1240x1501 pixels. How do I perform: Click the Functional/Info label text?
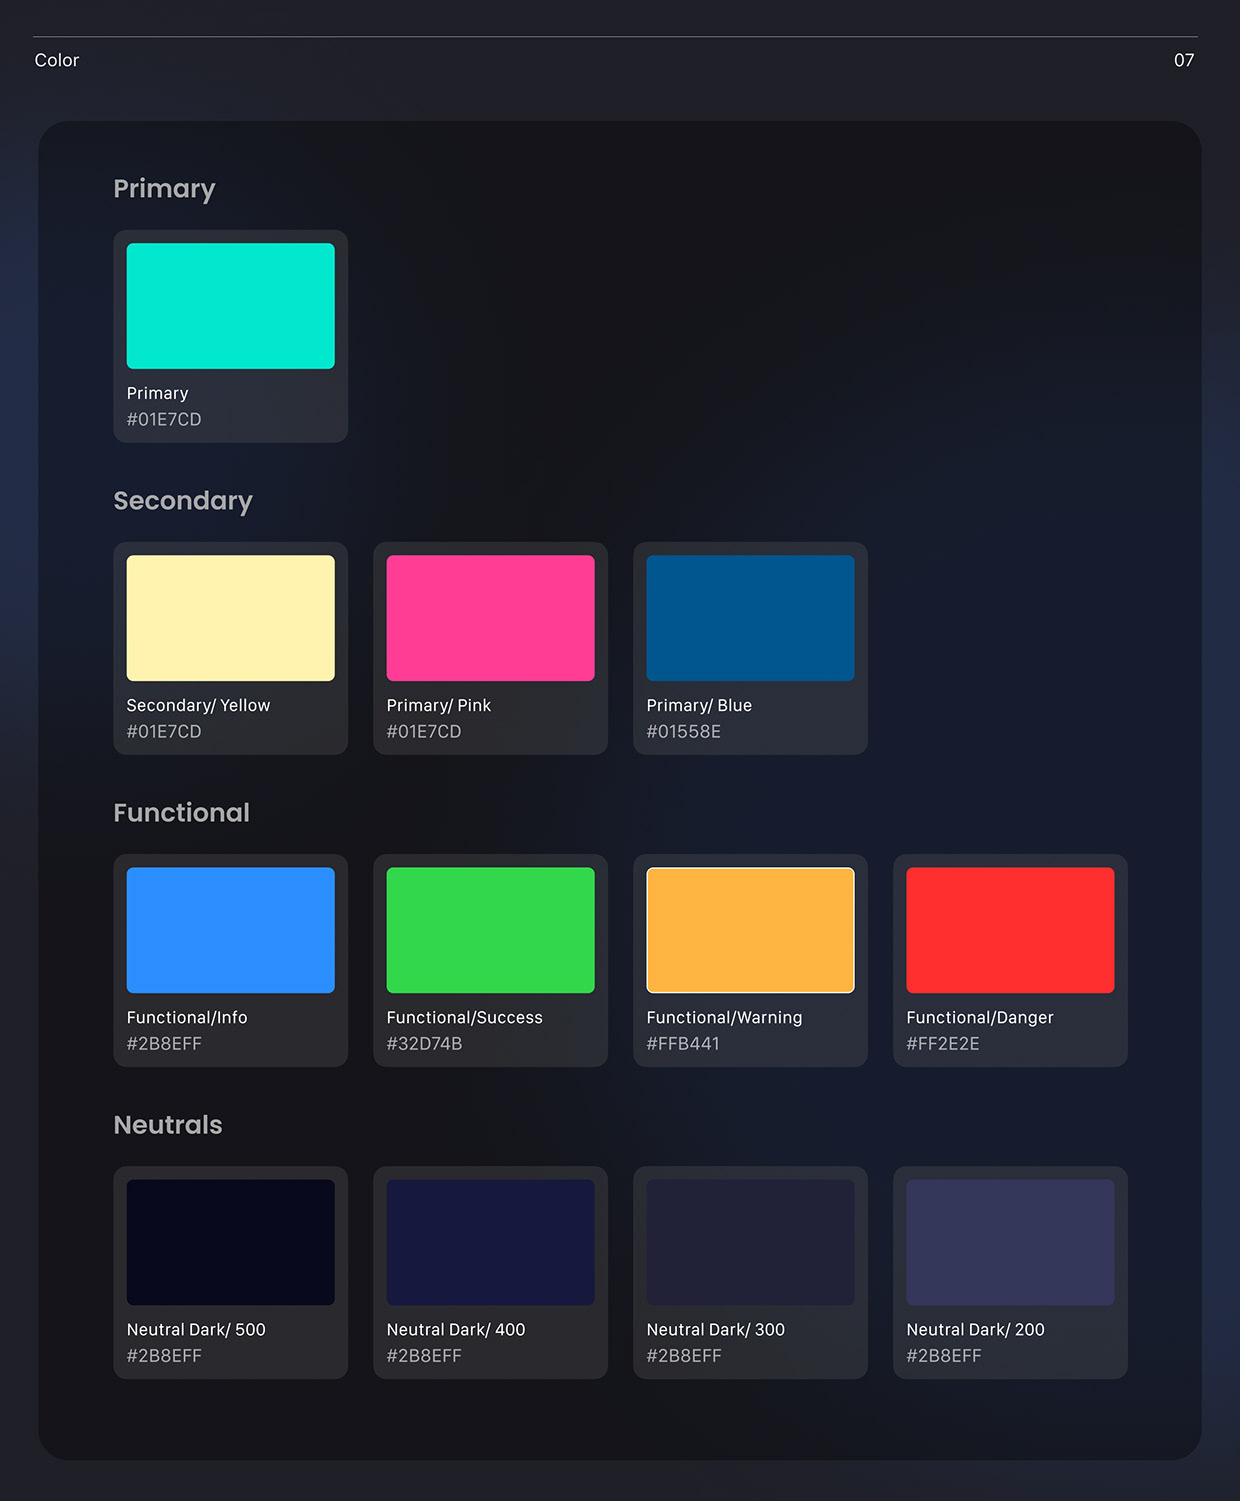(x=187, y=1017)
